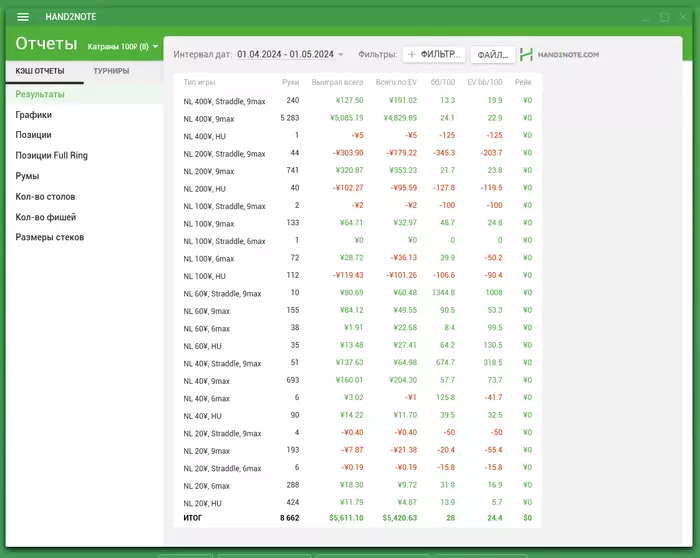
Task: Select date range 01.04.2024 - 01.05.2024
Action: pos(285,54)
